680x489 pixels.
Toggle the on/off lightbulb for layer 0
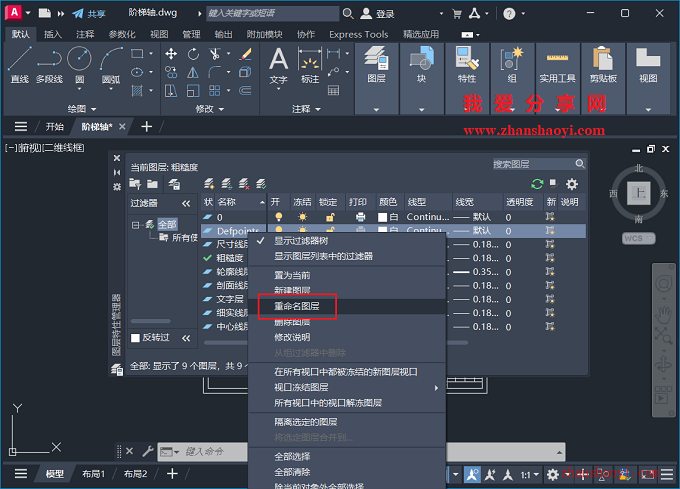pyautogui.click(x=279, y=217)
